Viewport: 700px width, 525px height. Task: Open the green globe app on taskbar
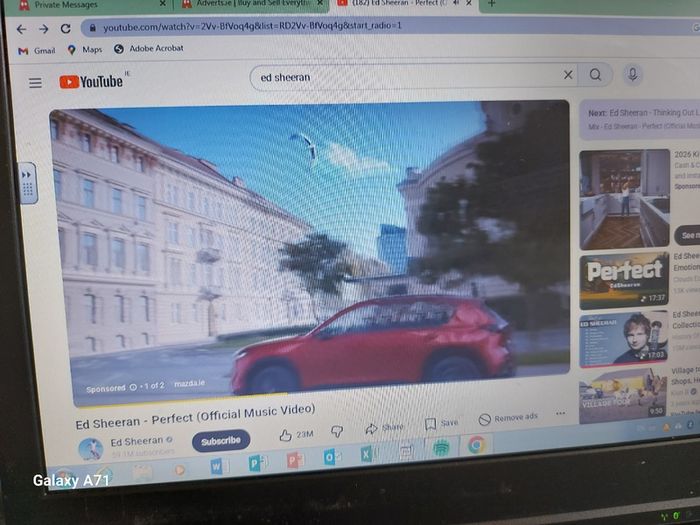(442, 448)
